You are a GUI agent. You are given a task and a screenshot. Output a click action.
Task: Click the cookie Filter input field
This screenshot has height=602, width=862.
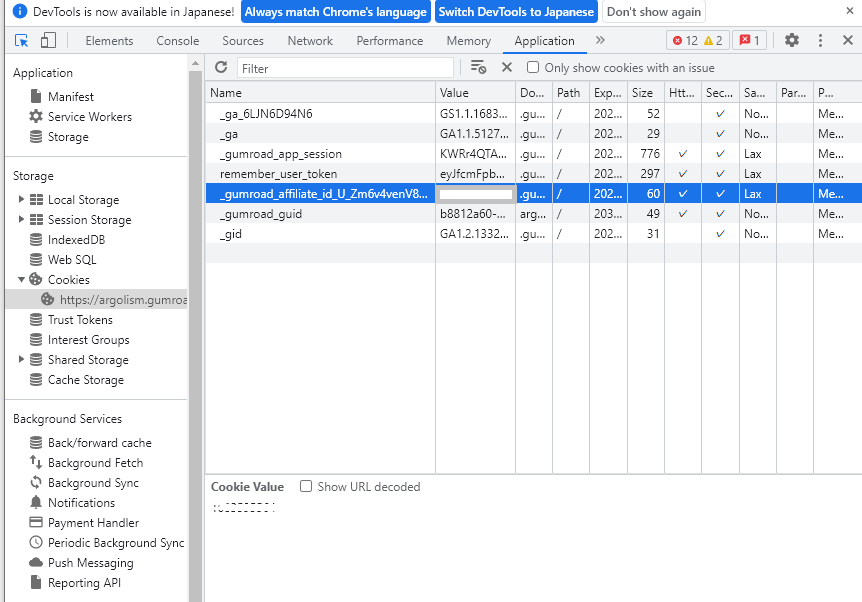tap(345, 68)
